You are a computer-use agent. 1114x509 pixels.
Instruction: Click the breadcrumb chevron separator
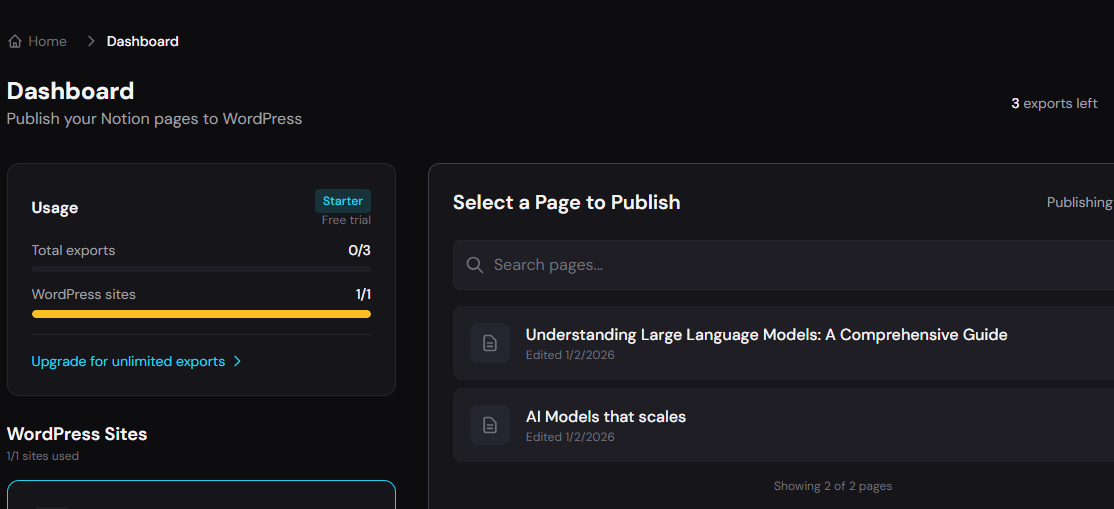(x=90, y=41)
